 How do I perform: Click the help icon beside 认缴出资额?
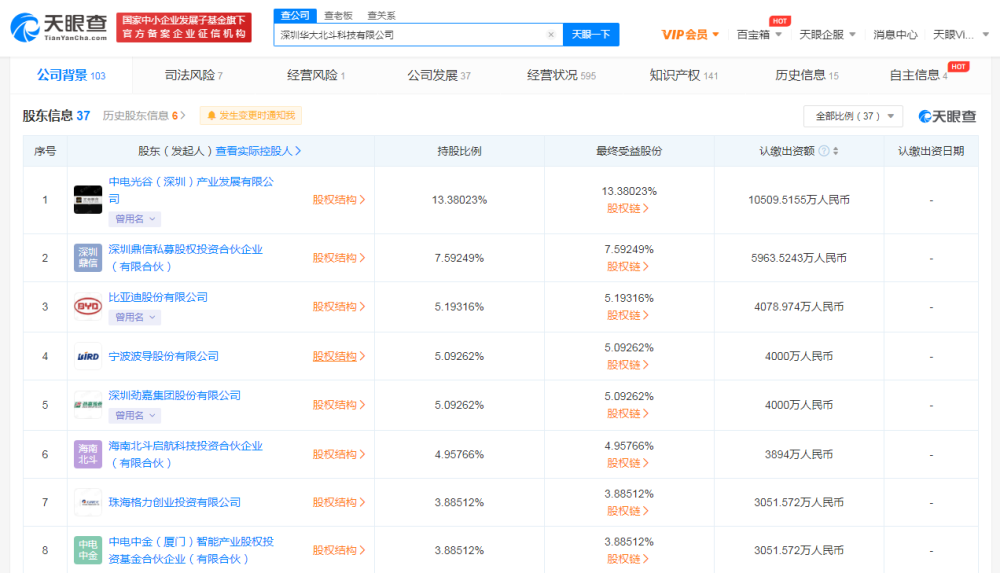click(823, 151)
